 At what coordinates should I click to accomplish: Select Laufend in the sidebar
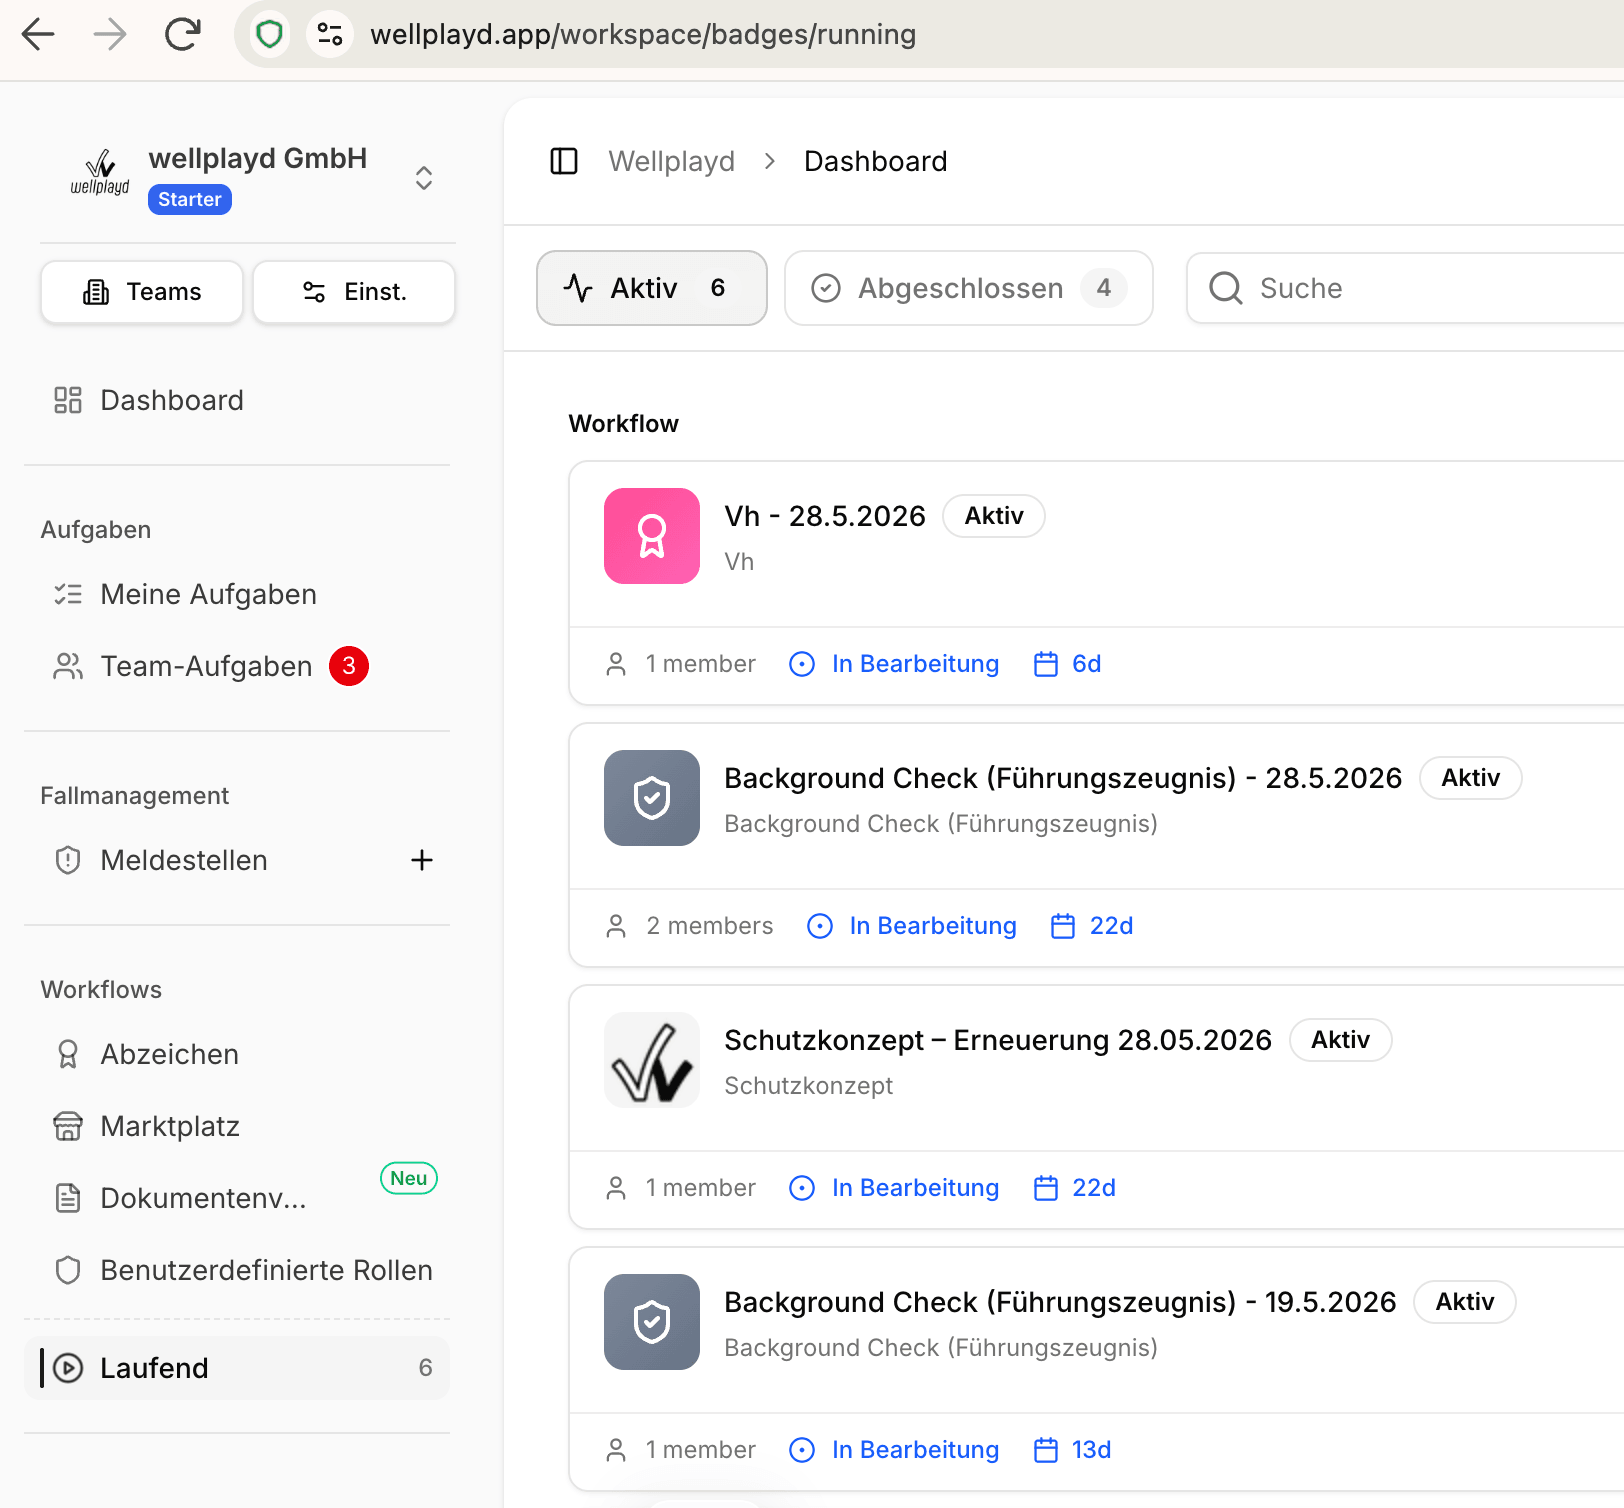click(237, 1368)
